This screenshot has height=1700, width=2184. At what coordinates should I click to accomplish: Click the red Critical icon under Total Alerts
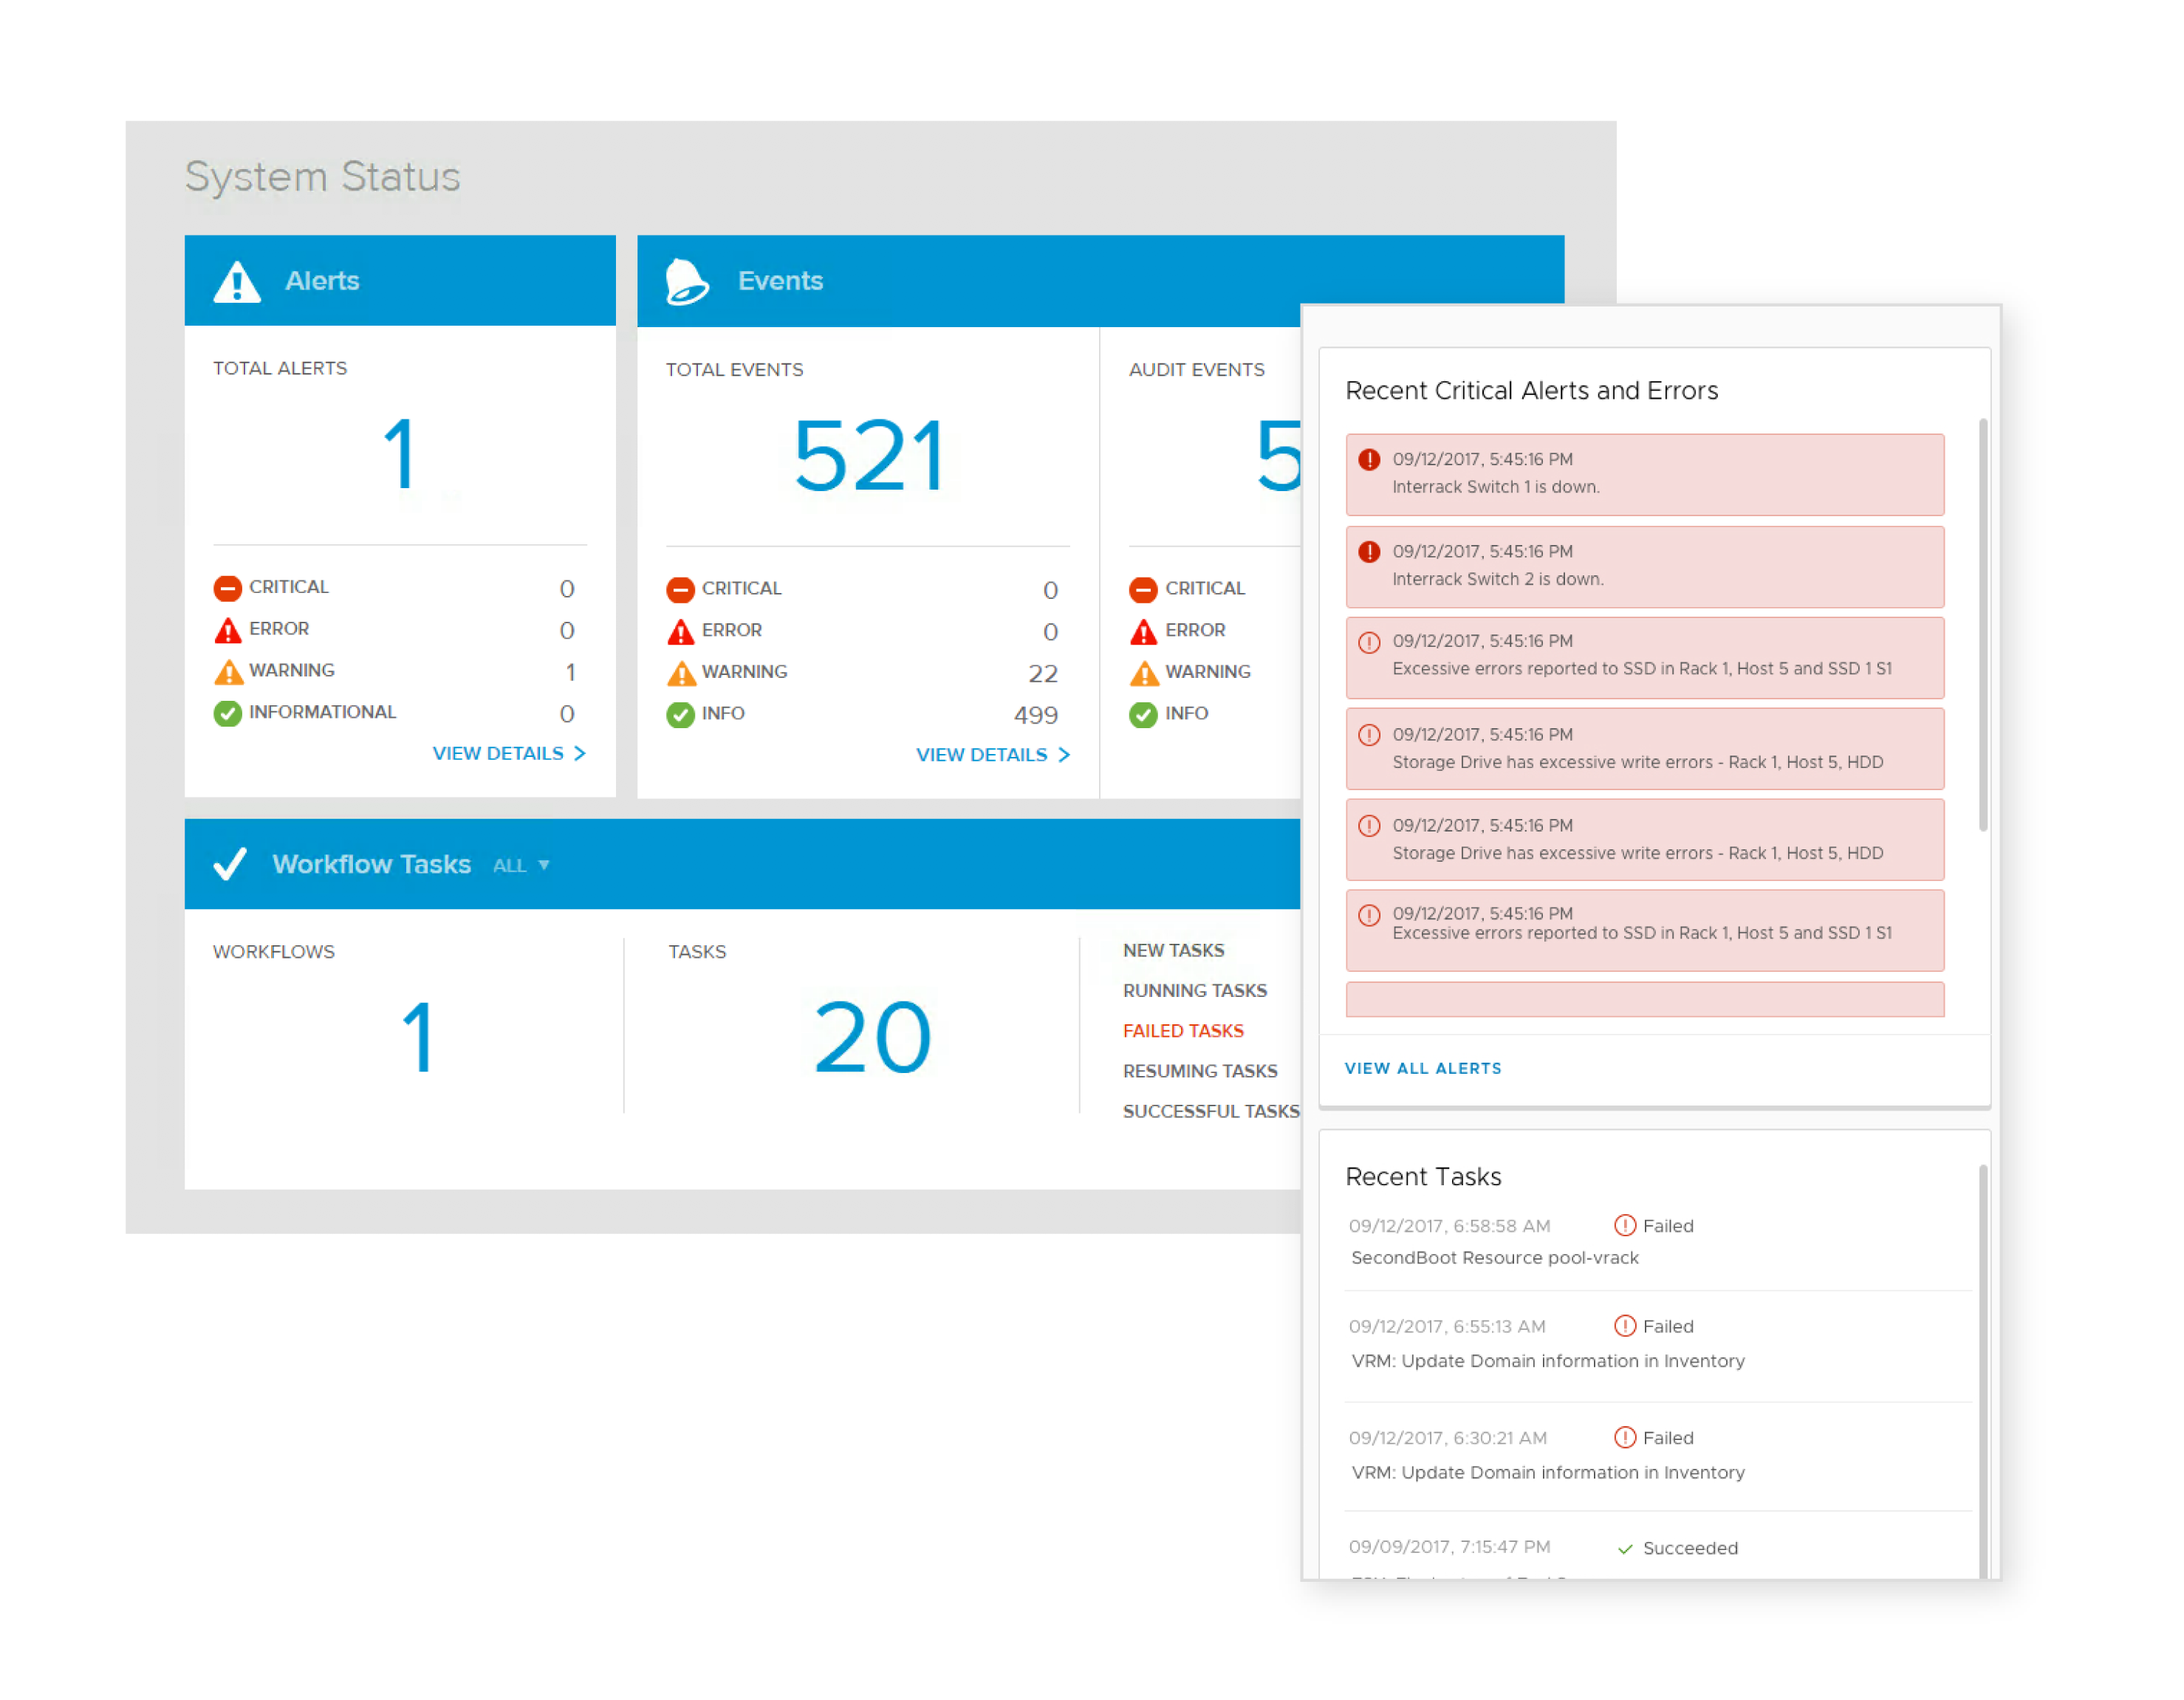pyautogui.click(x=228, y=588)
